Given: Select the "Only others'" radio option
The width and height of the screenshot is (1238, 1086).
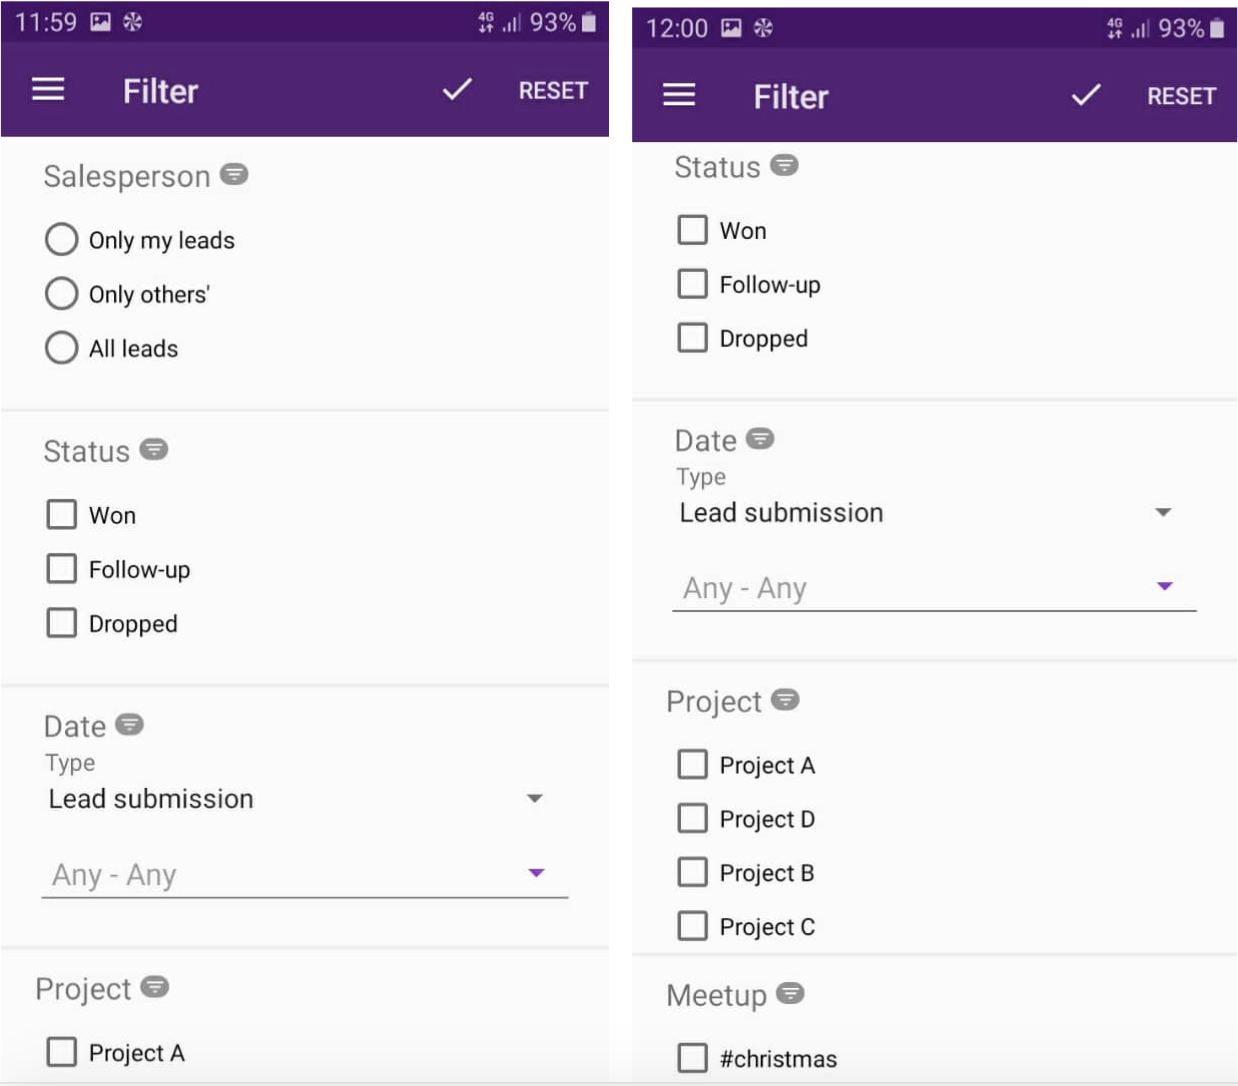Looking at the screenshot, I should tap(62, 294).
